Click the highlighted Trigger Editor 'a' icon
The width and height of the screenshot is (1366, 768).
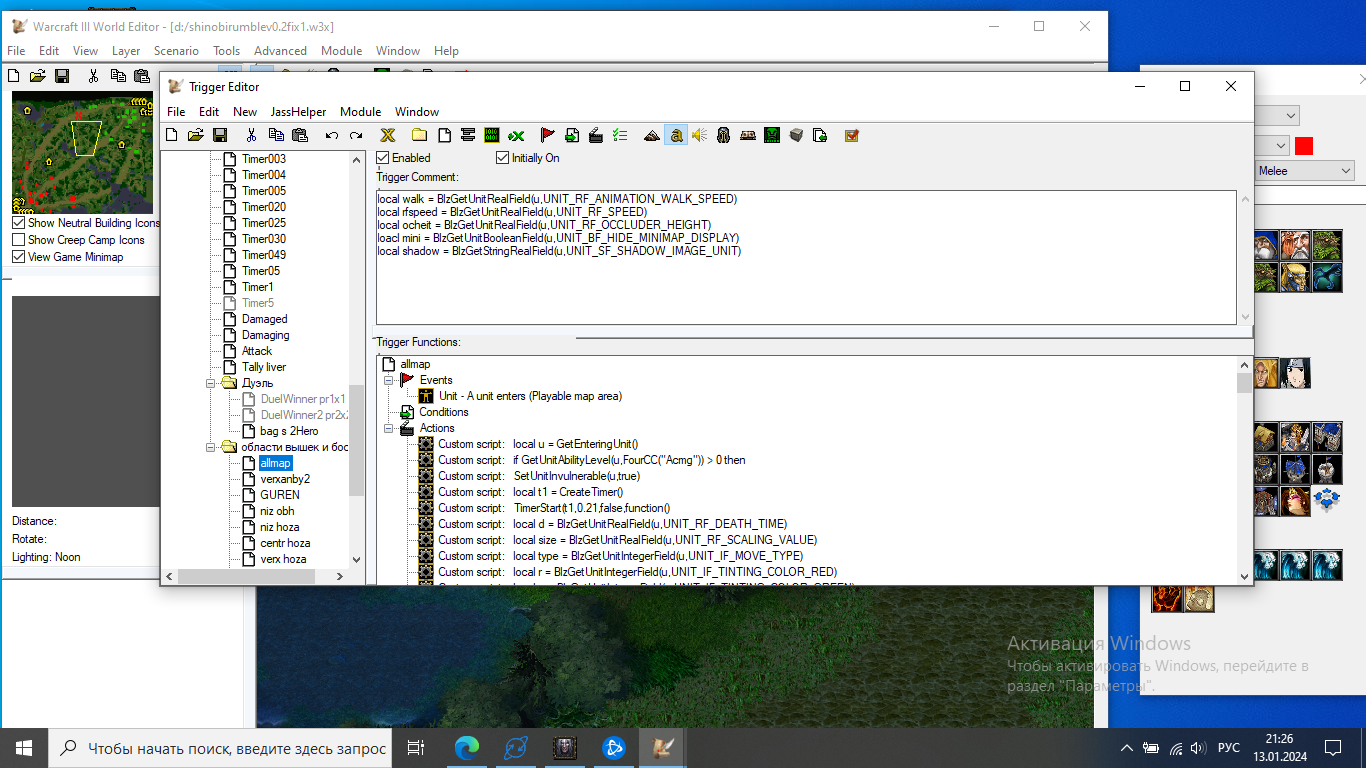[x=677, y=136]
